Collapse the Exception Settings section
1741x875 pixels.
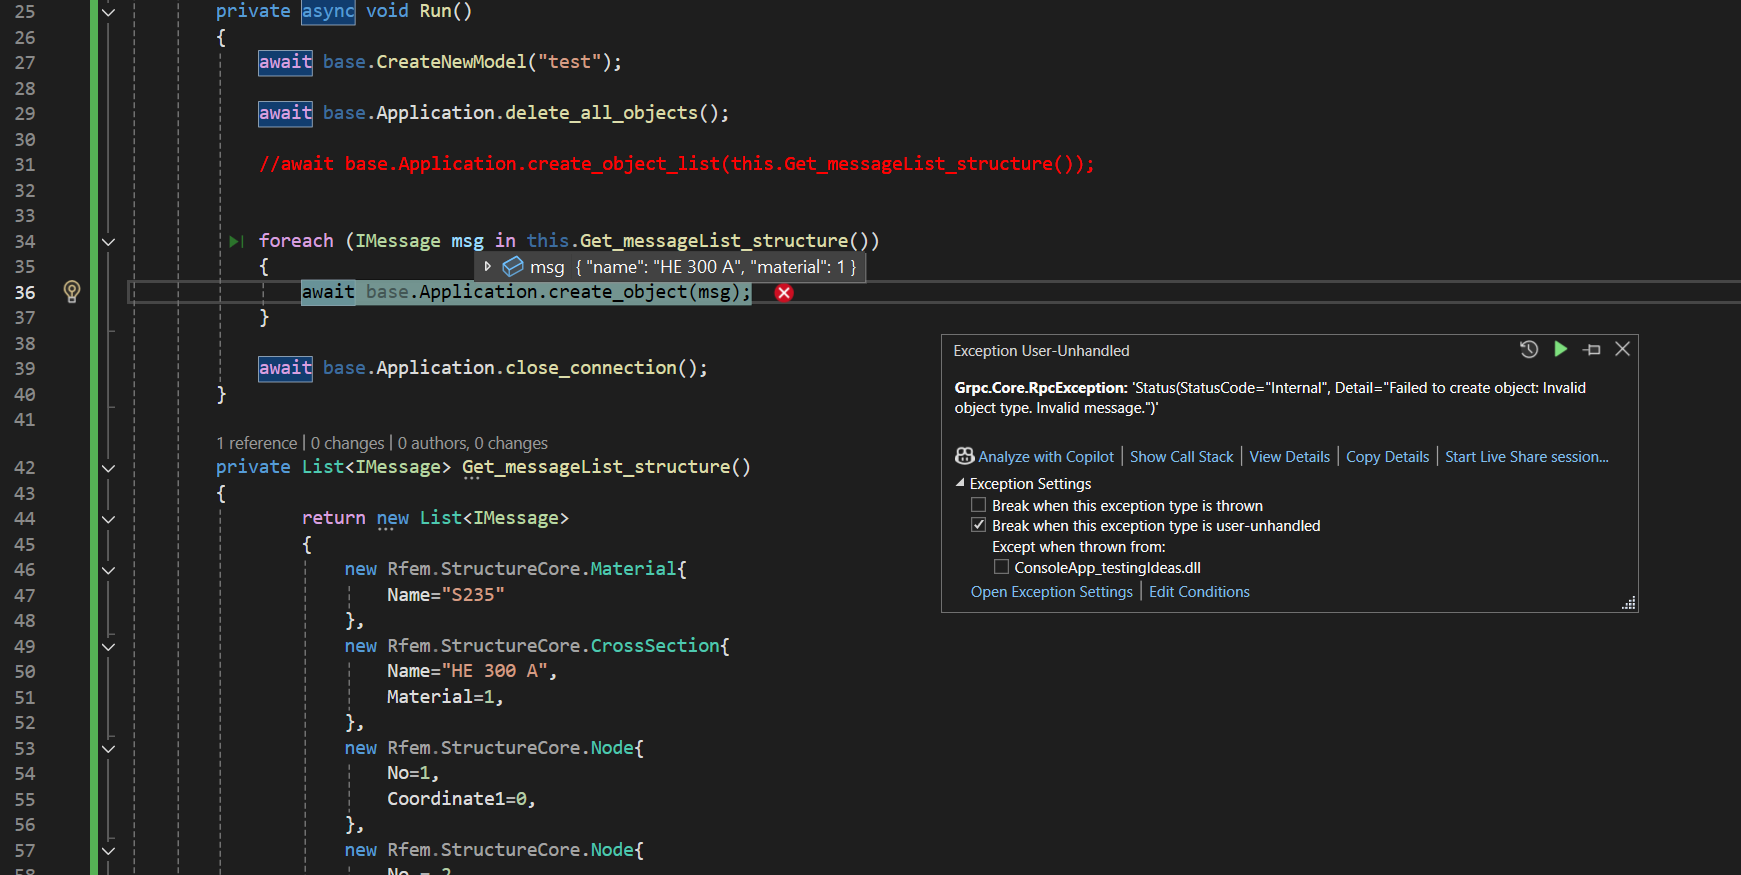[960, 483]
